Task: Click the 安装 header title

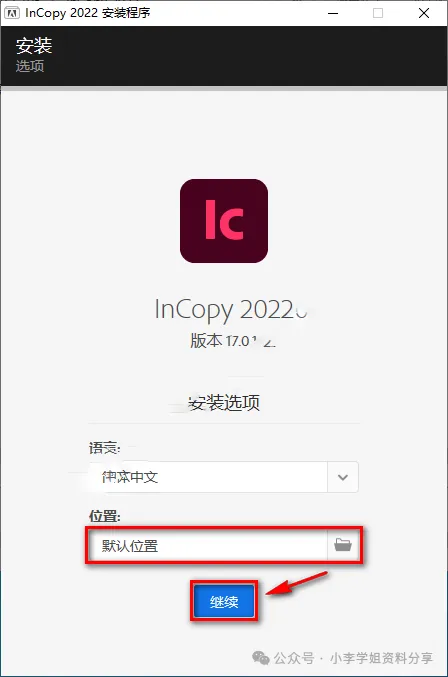Action: pos(34,46)
